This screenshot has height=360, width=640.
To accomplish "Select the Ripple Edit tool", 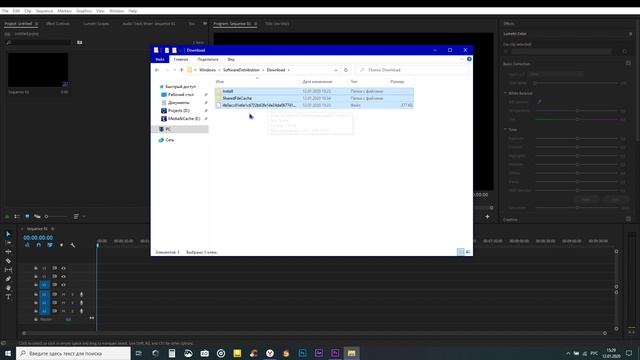I will click(x=8, y=252).
